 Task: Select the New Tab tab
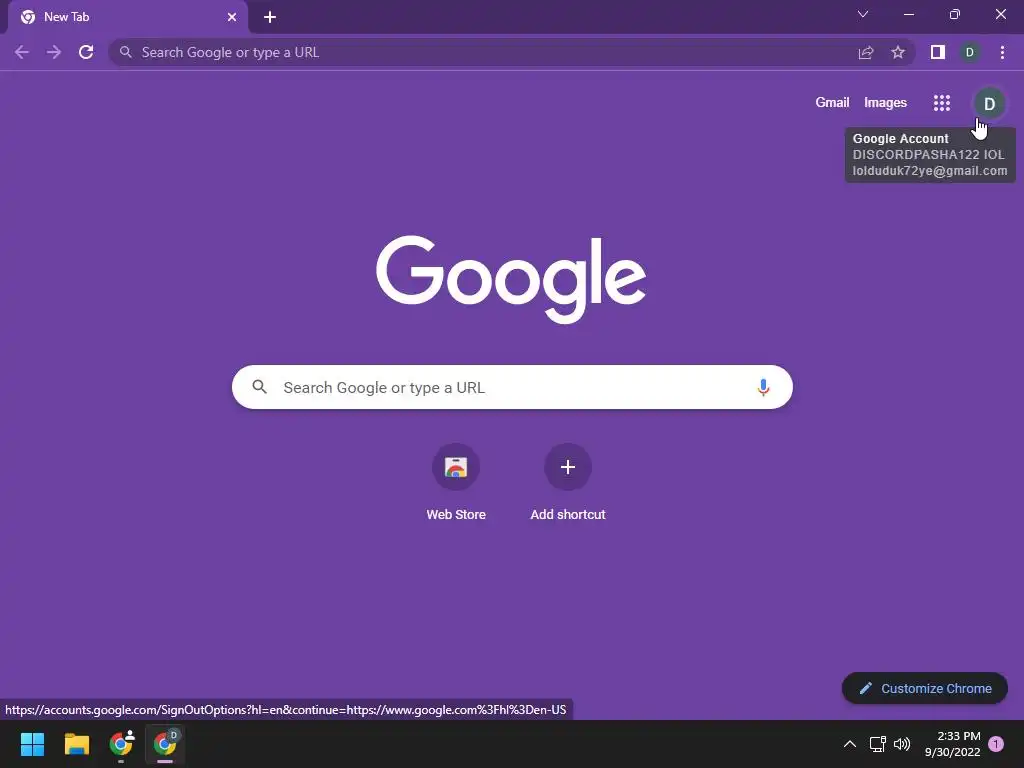[x=128, y=17]
